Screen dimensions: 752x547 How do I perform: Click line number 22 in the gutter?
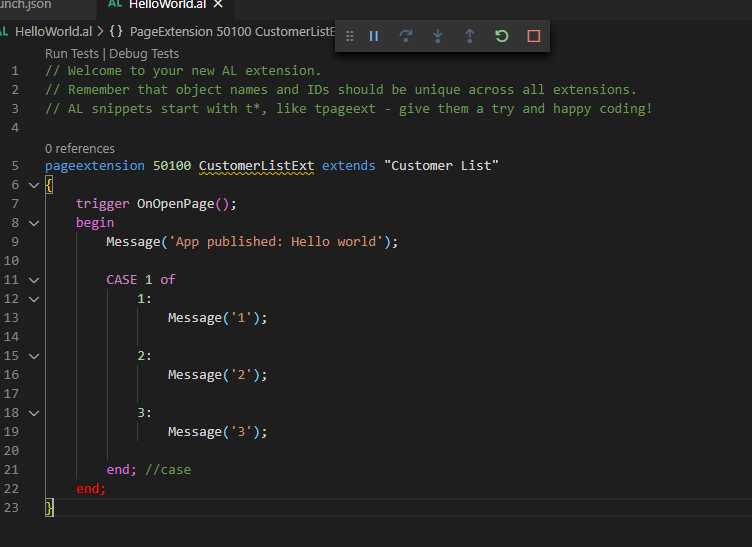(x=11, y=489)
